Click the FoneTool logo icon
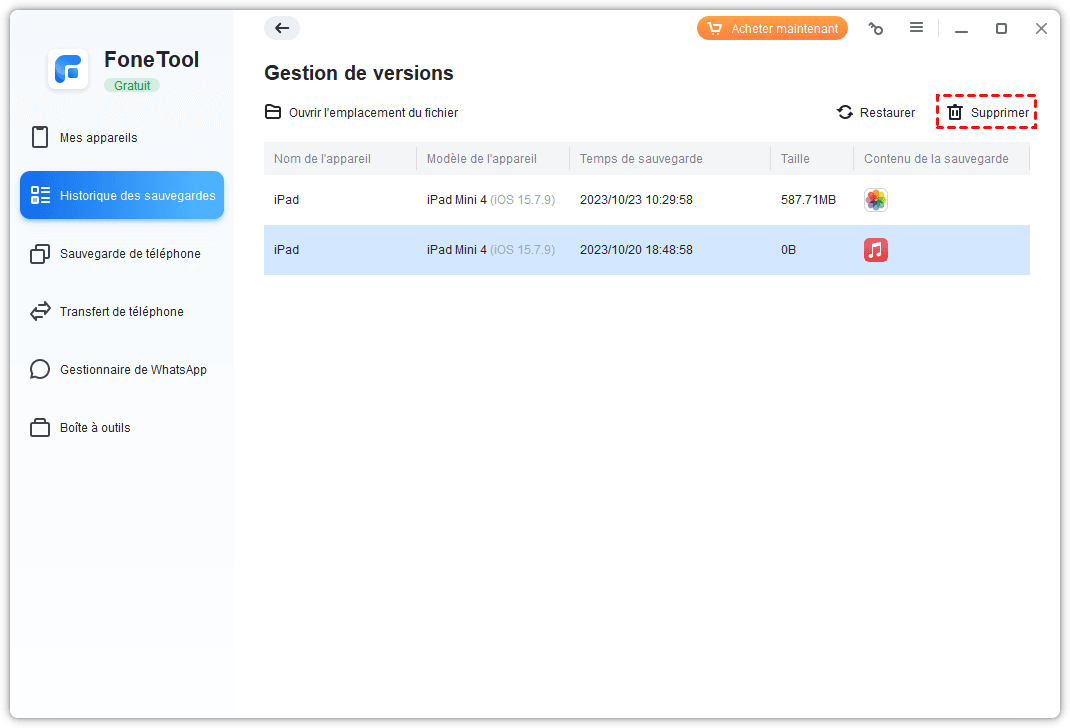 click(68, 70)
